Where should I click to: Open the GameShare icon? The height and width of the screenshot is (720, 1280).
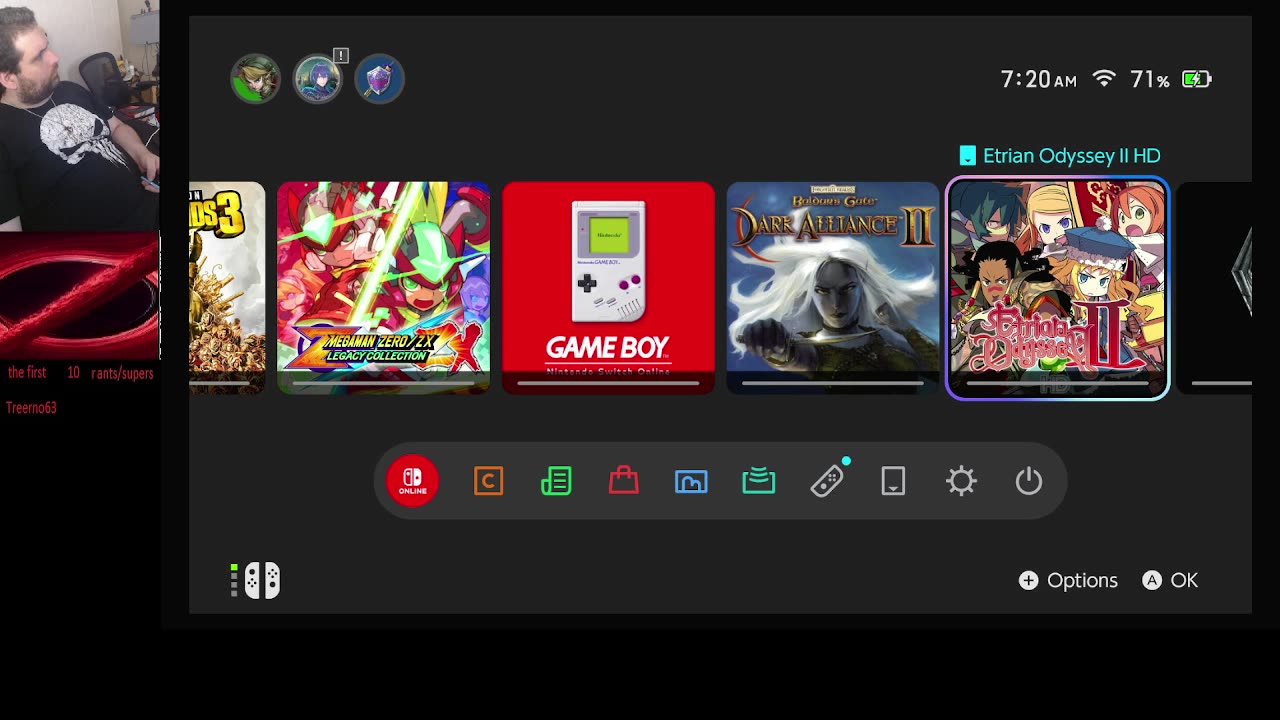pos(759,481)
